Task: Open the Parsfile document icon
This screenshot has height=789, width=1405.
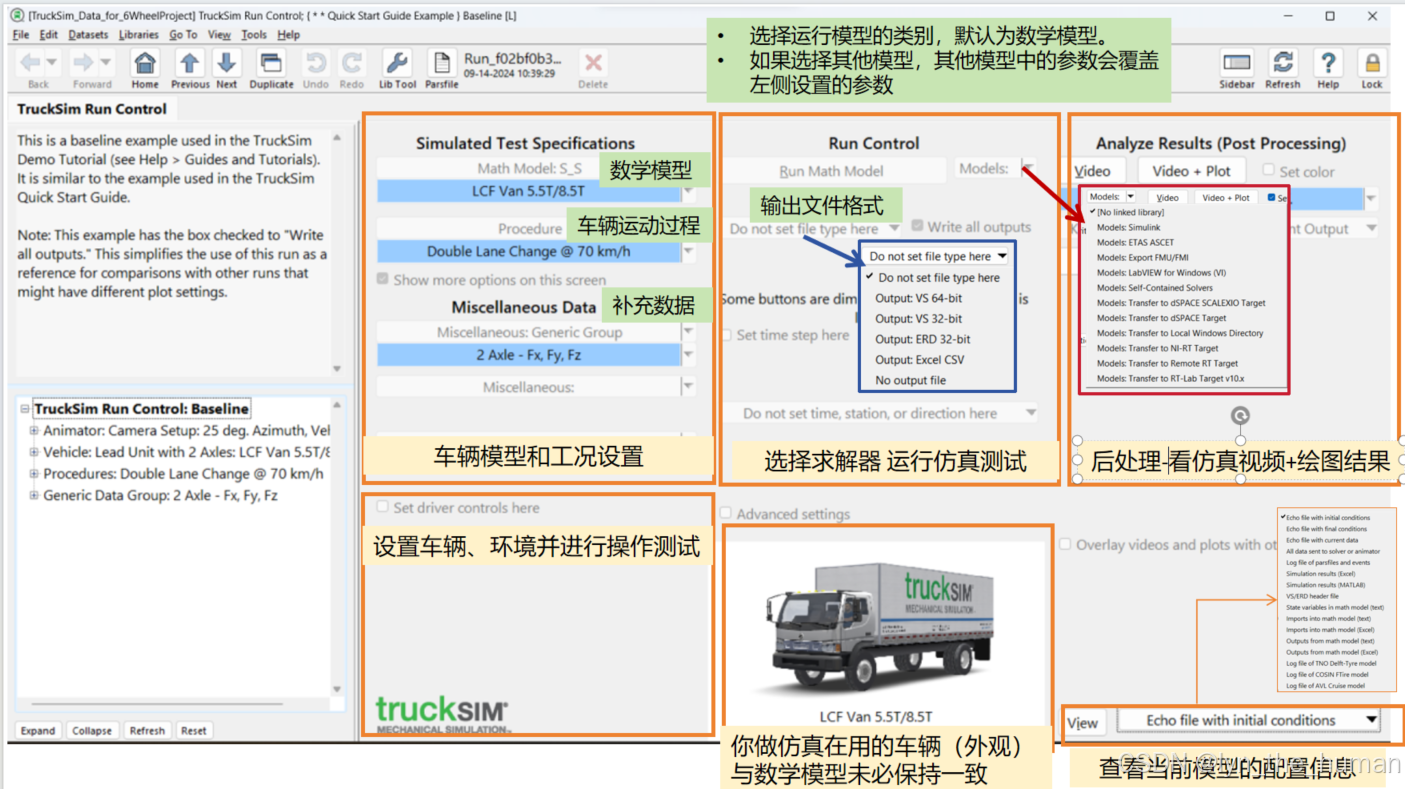Action: pos(441,63)
